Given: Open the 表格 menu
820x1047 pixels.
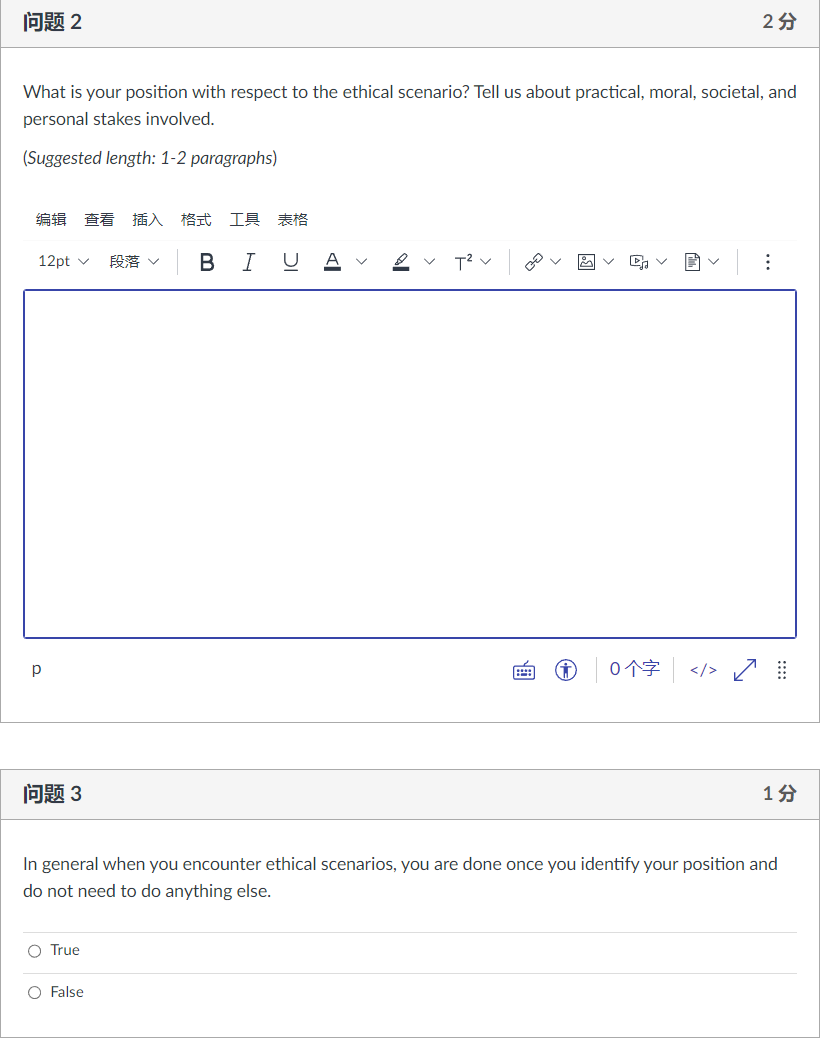Looking at the screenshot, I should click(x=292, y=220).
